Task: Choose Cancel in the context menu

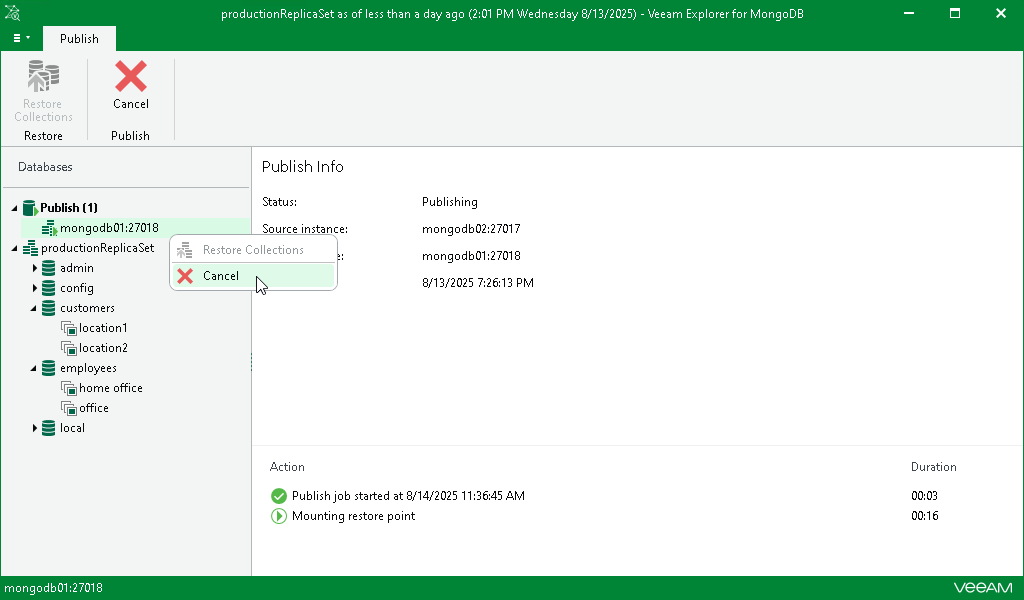Action: (253, 276)
